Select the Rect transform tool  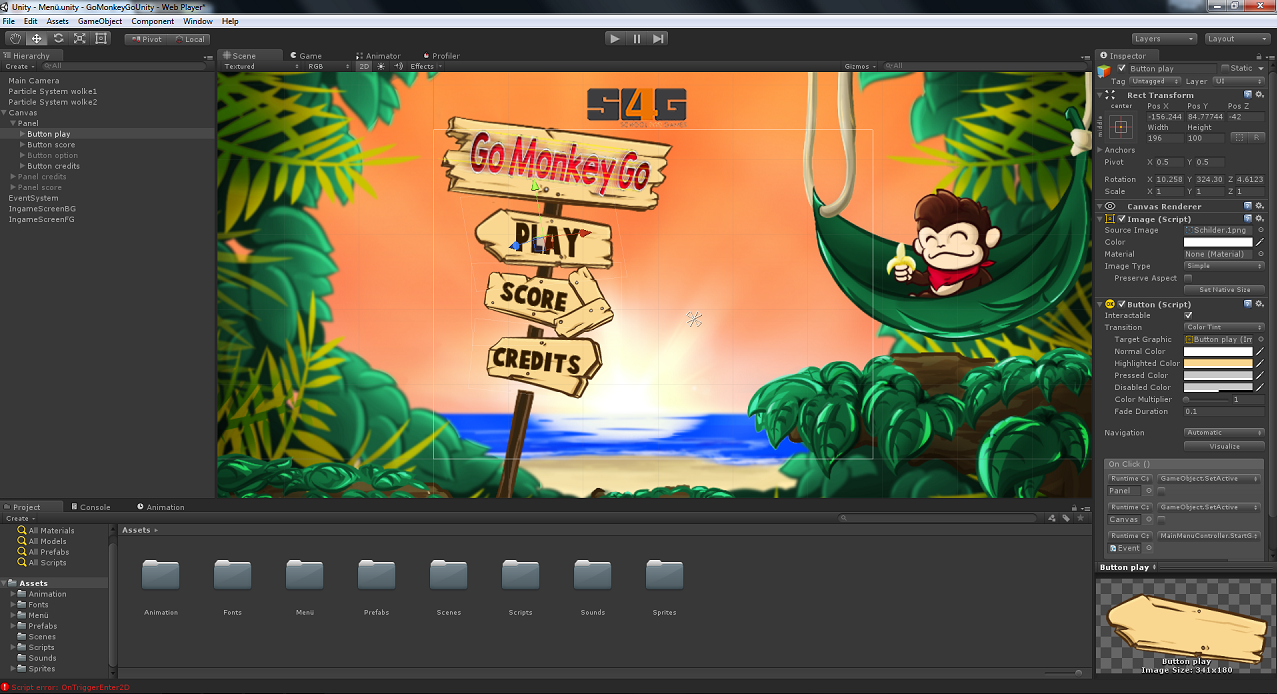[101, 39]
